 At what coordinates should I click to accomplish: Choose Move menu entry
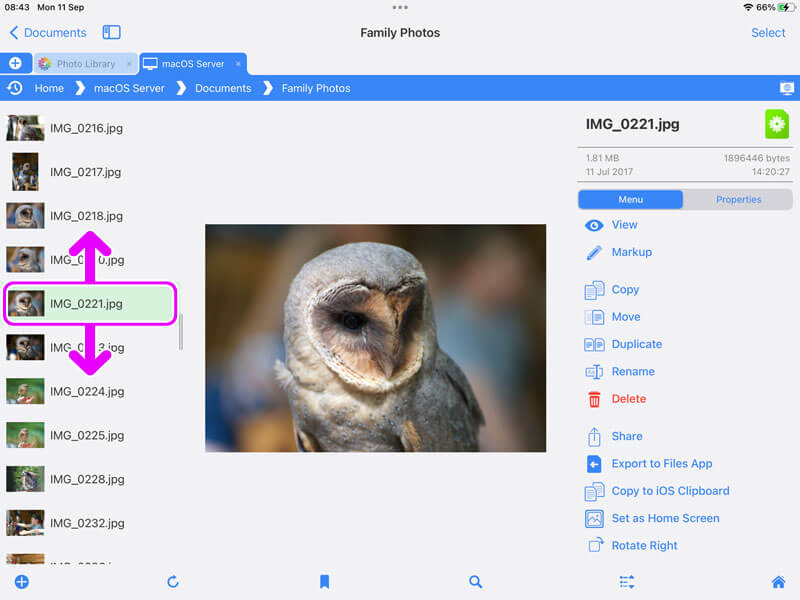pyautogui.click(x=626, y=317)
